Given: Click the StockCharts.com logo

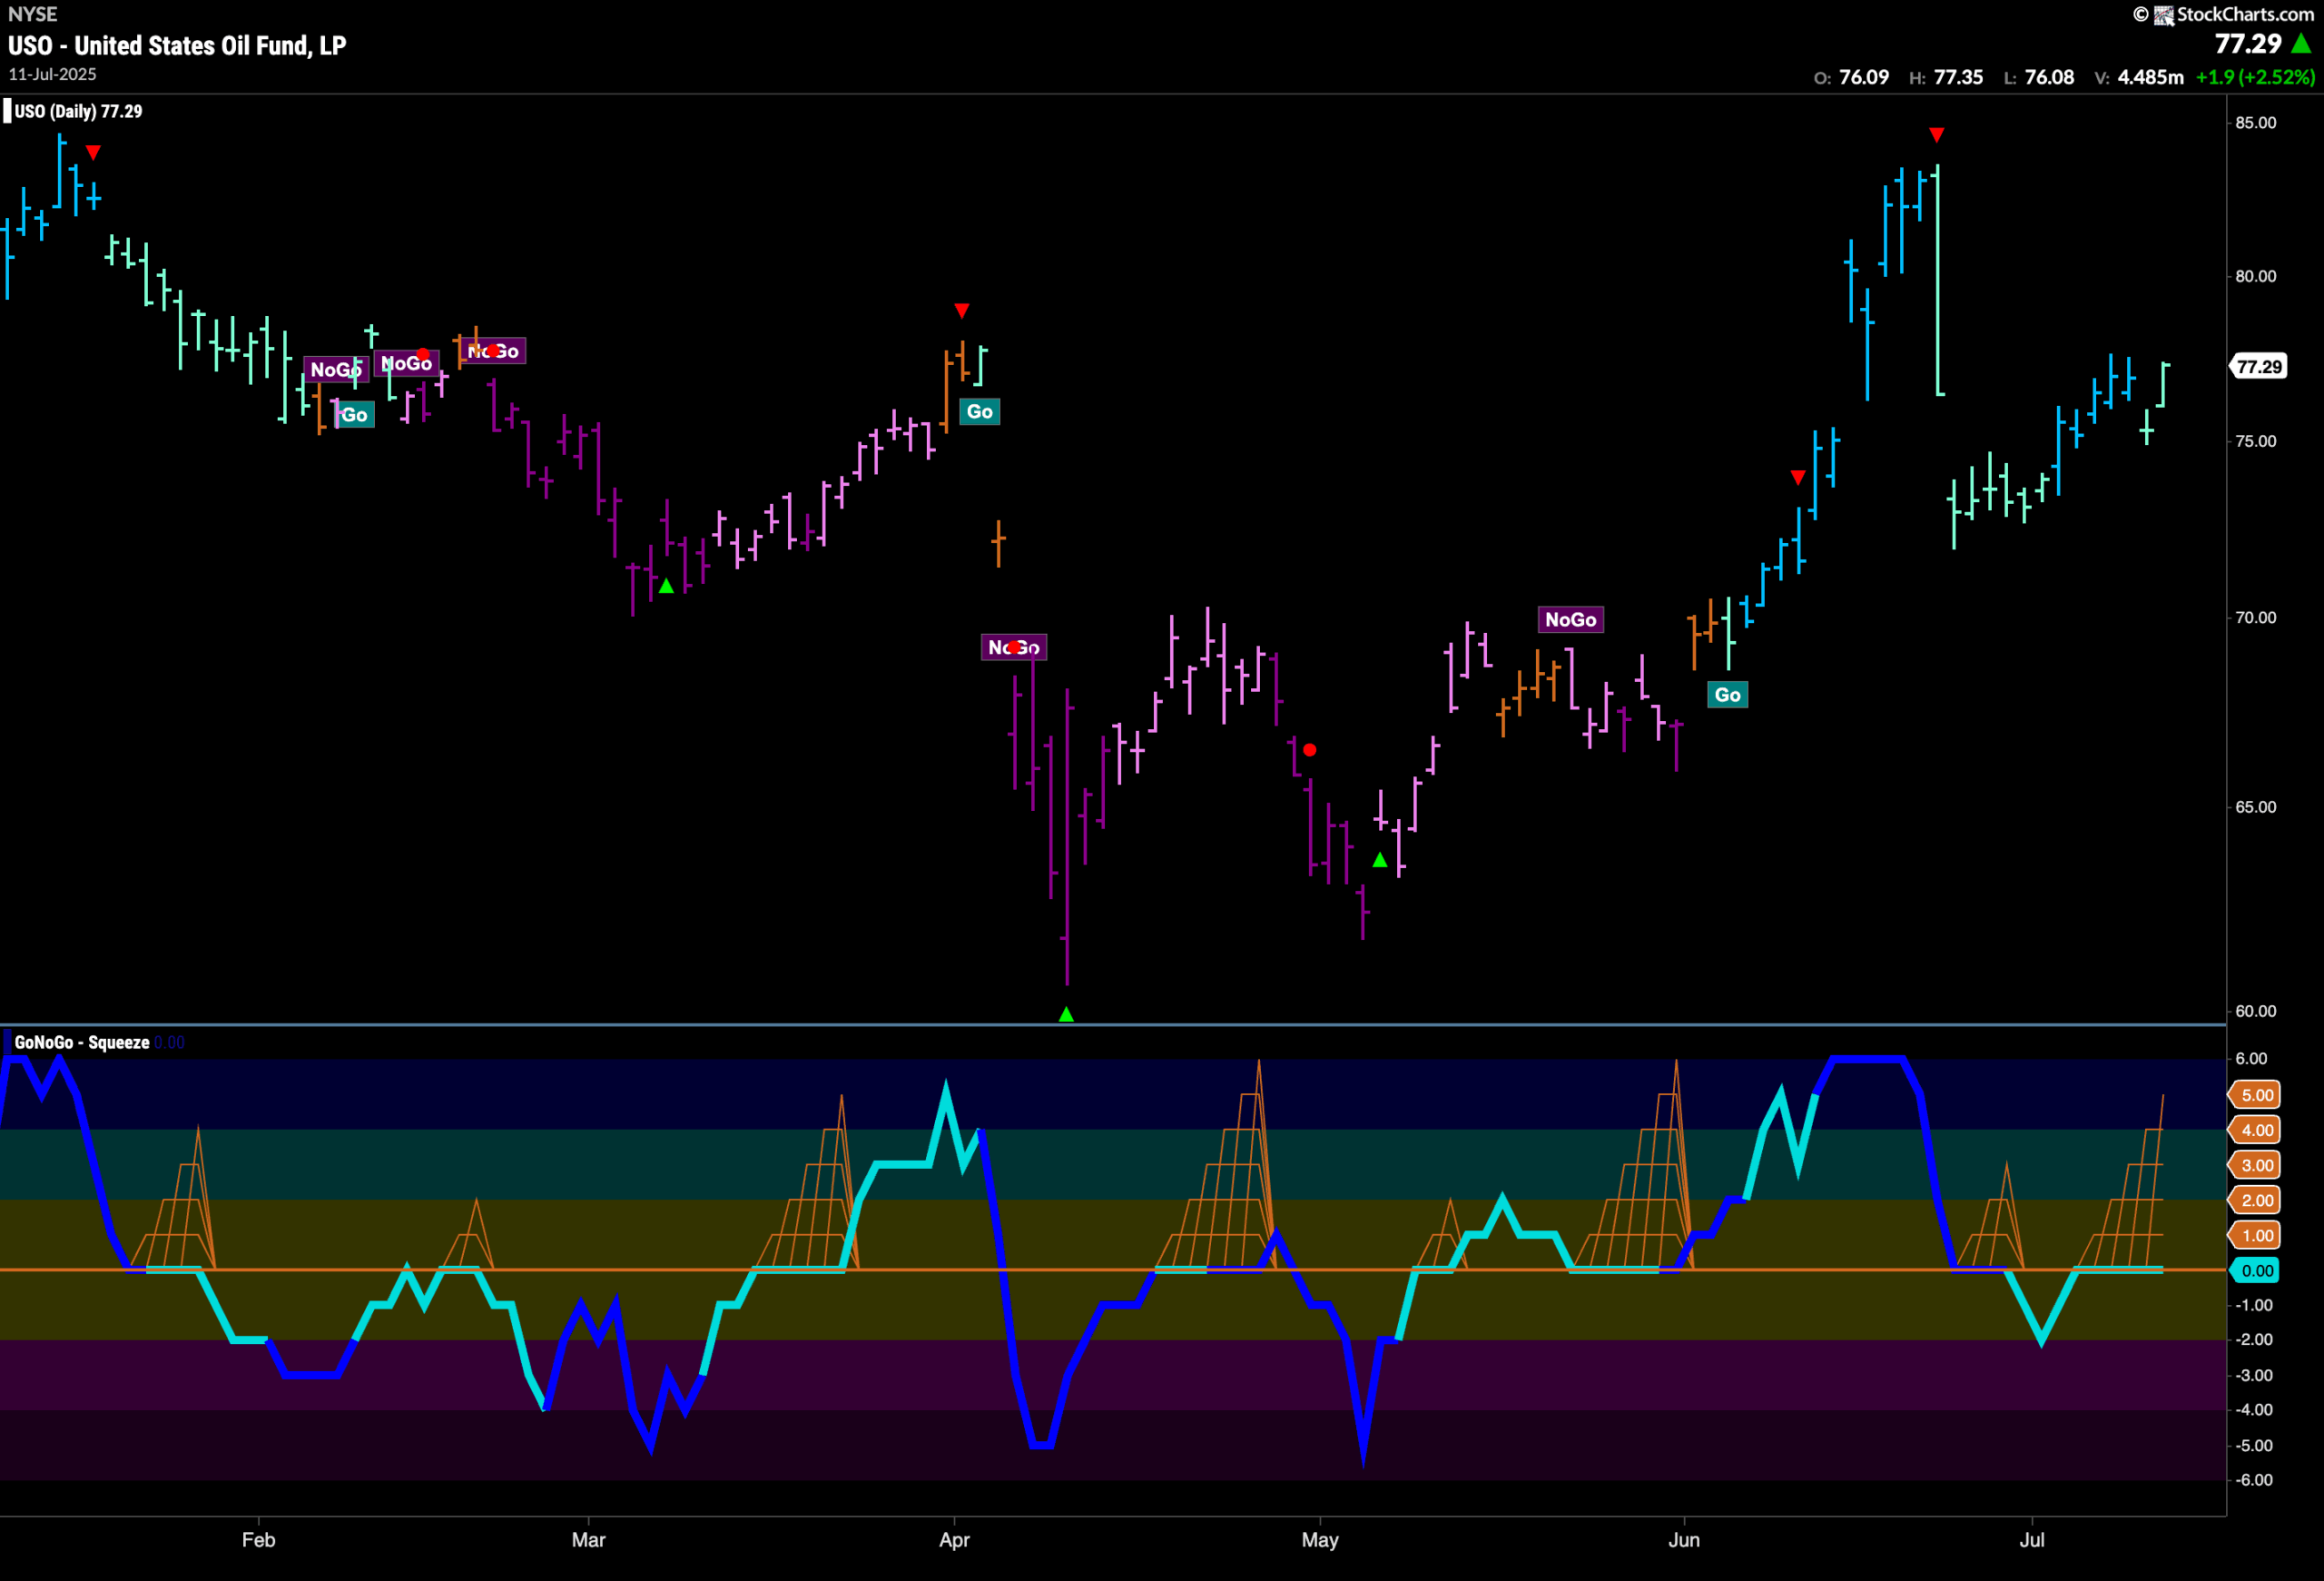Looking at the screenshot, I should [x=2239, y=14].
